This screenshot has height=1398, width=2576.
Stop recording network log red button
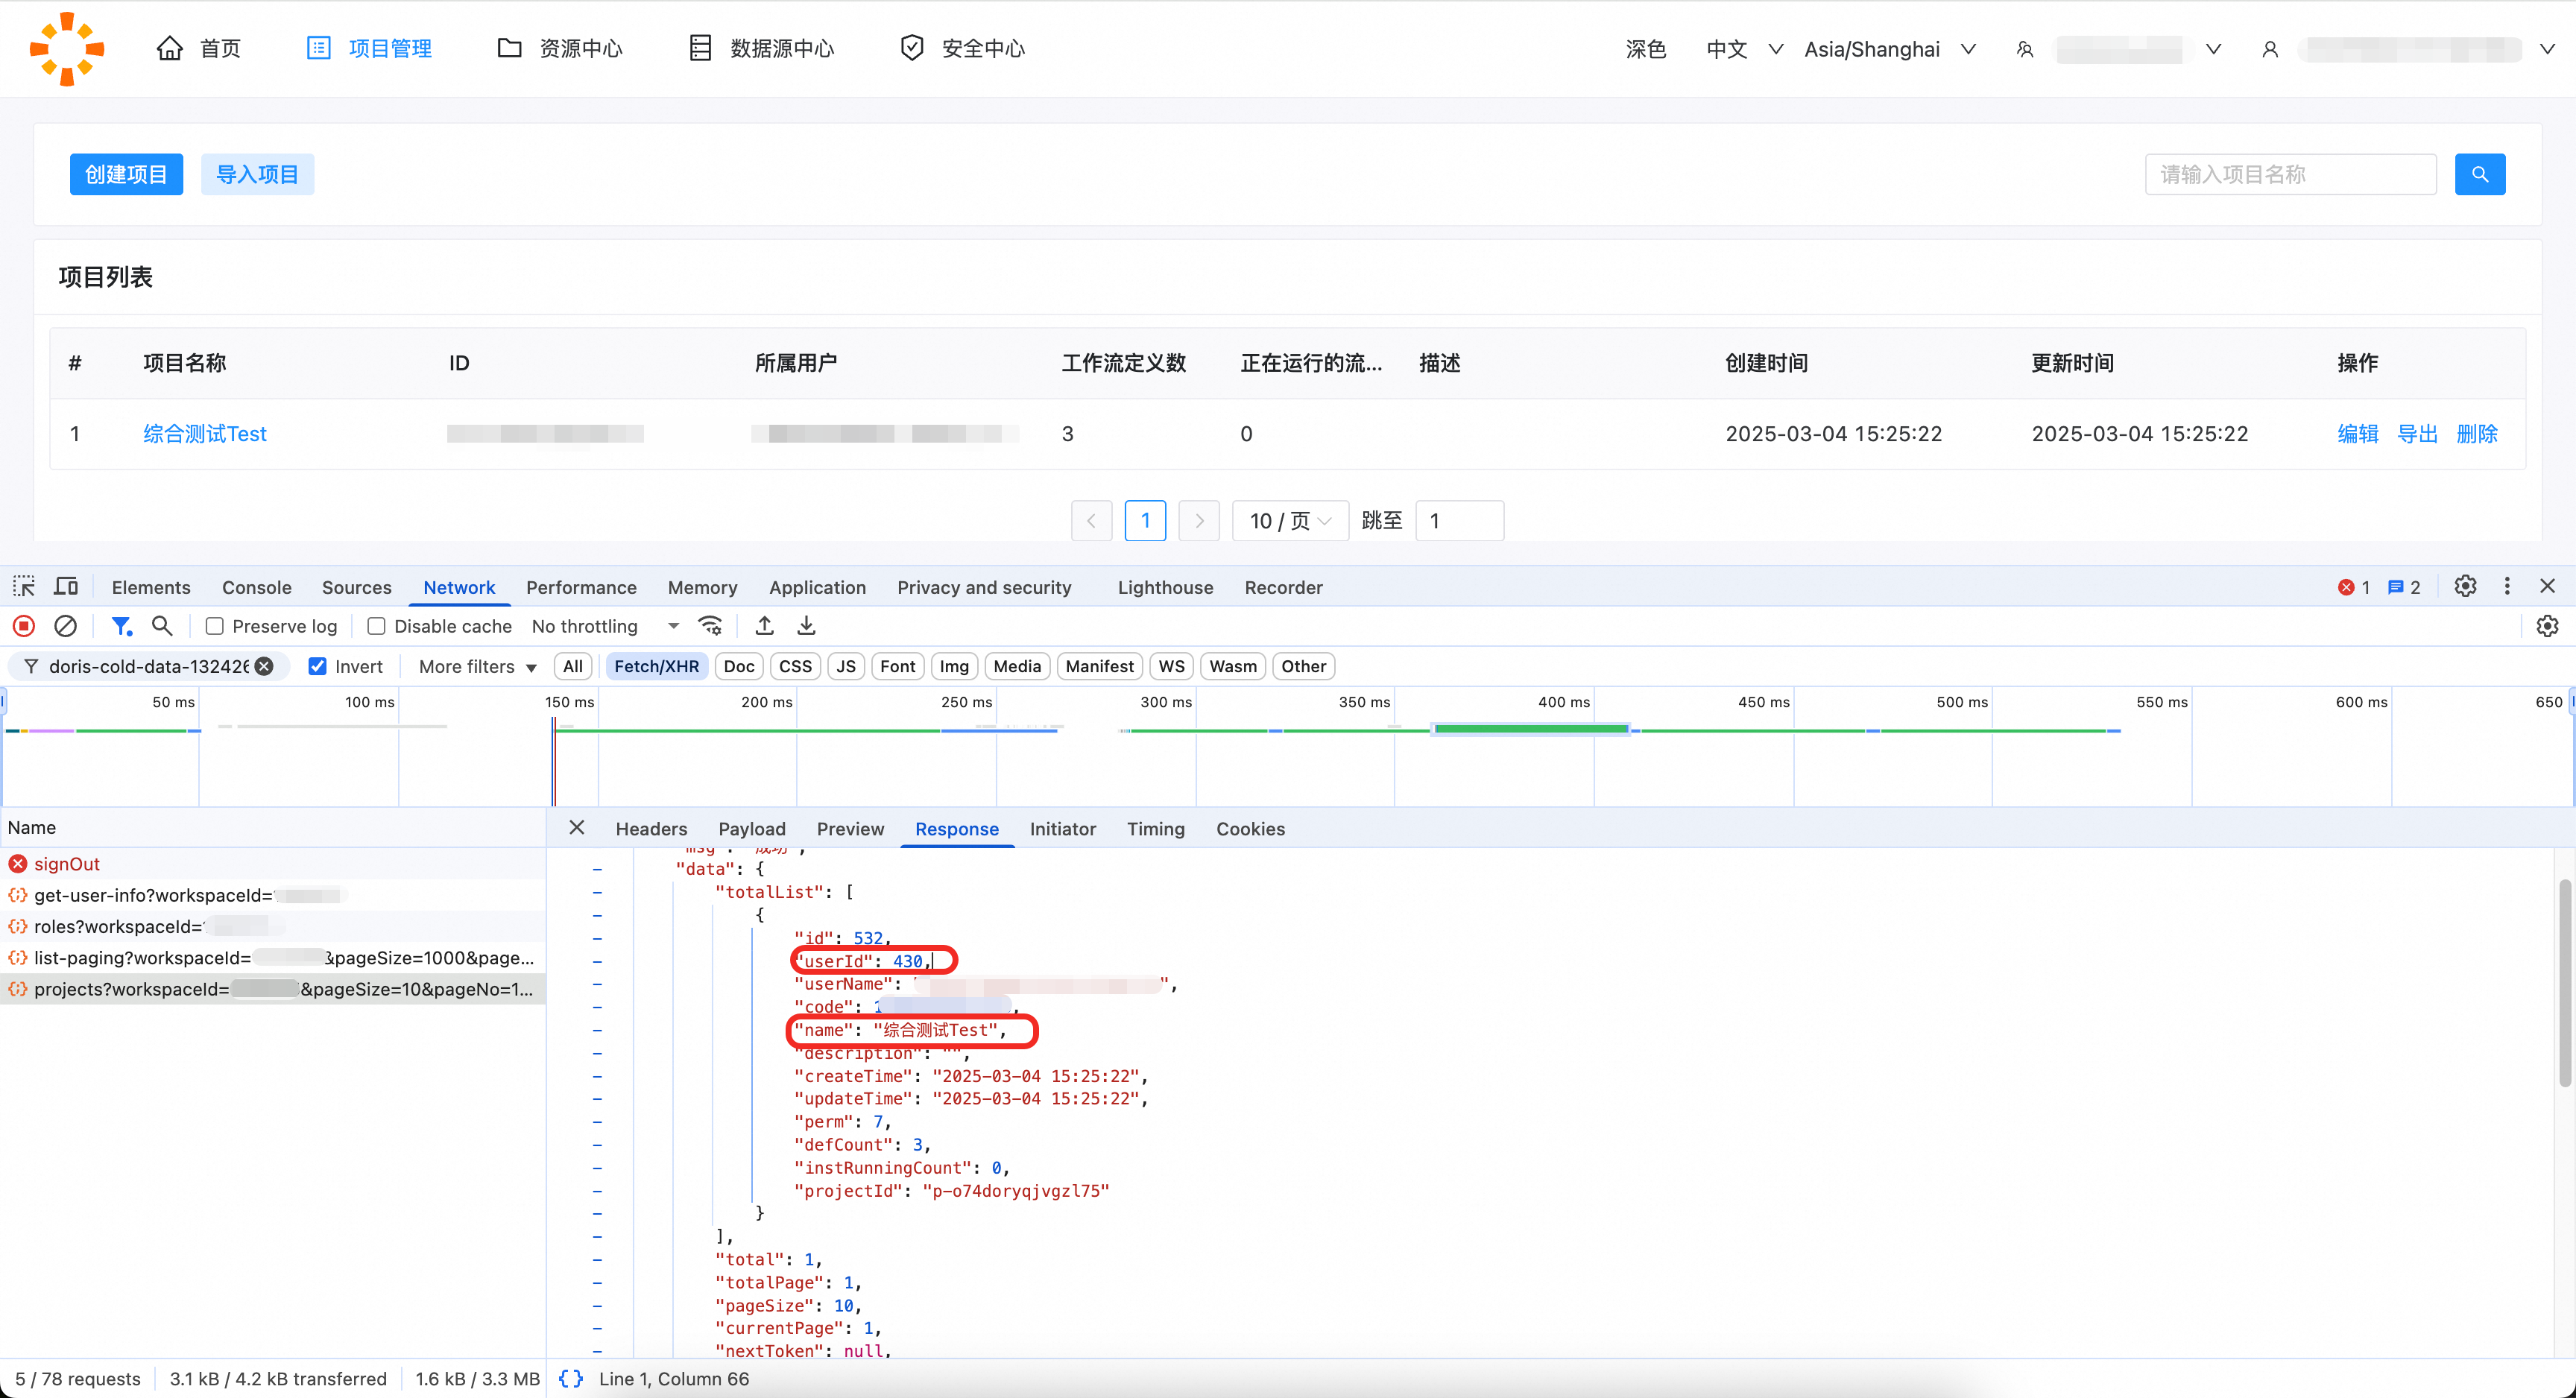[24, 626]
